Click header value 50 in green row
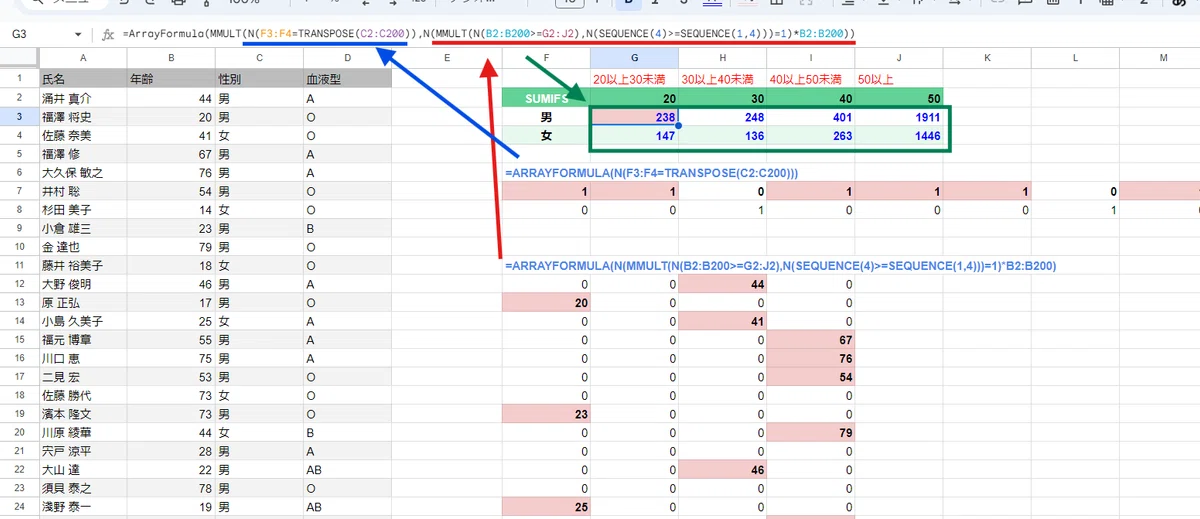 [x=899, y=98]
